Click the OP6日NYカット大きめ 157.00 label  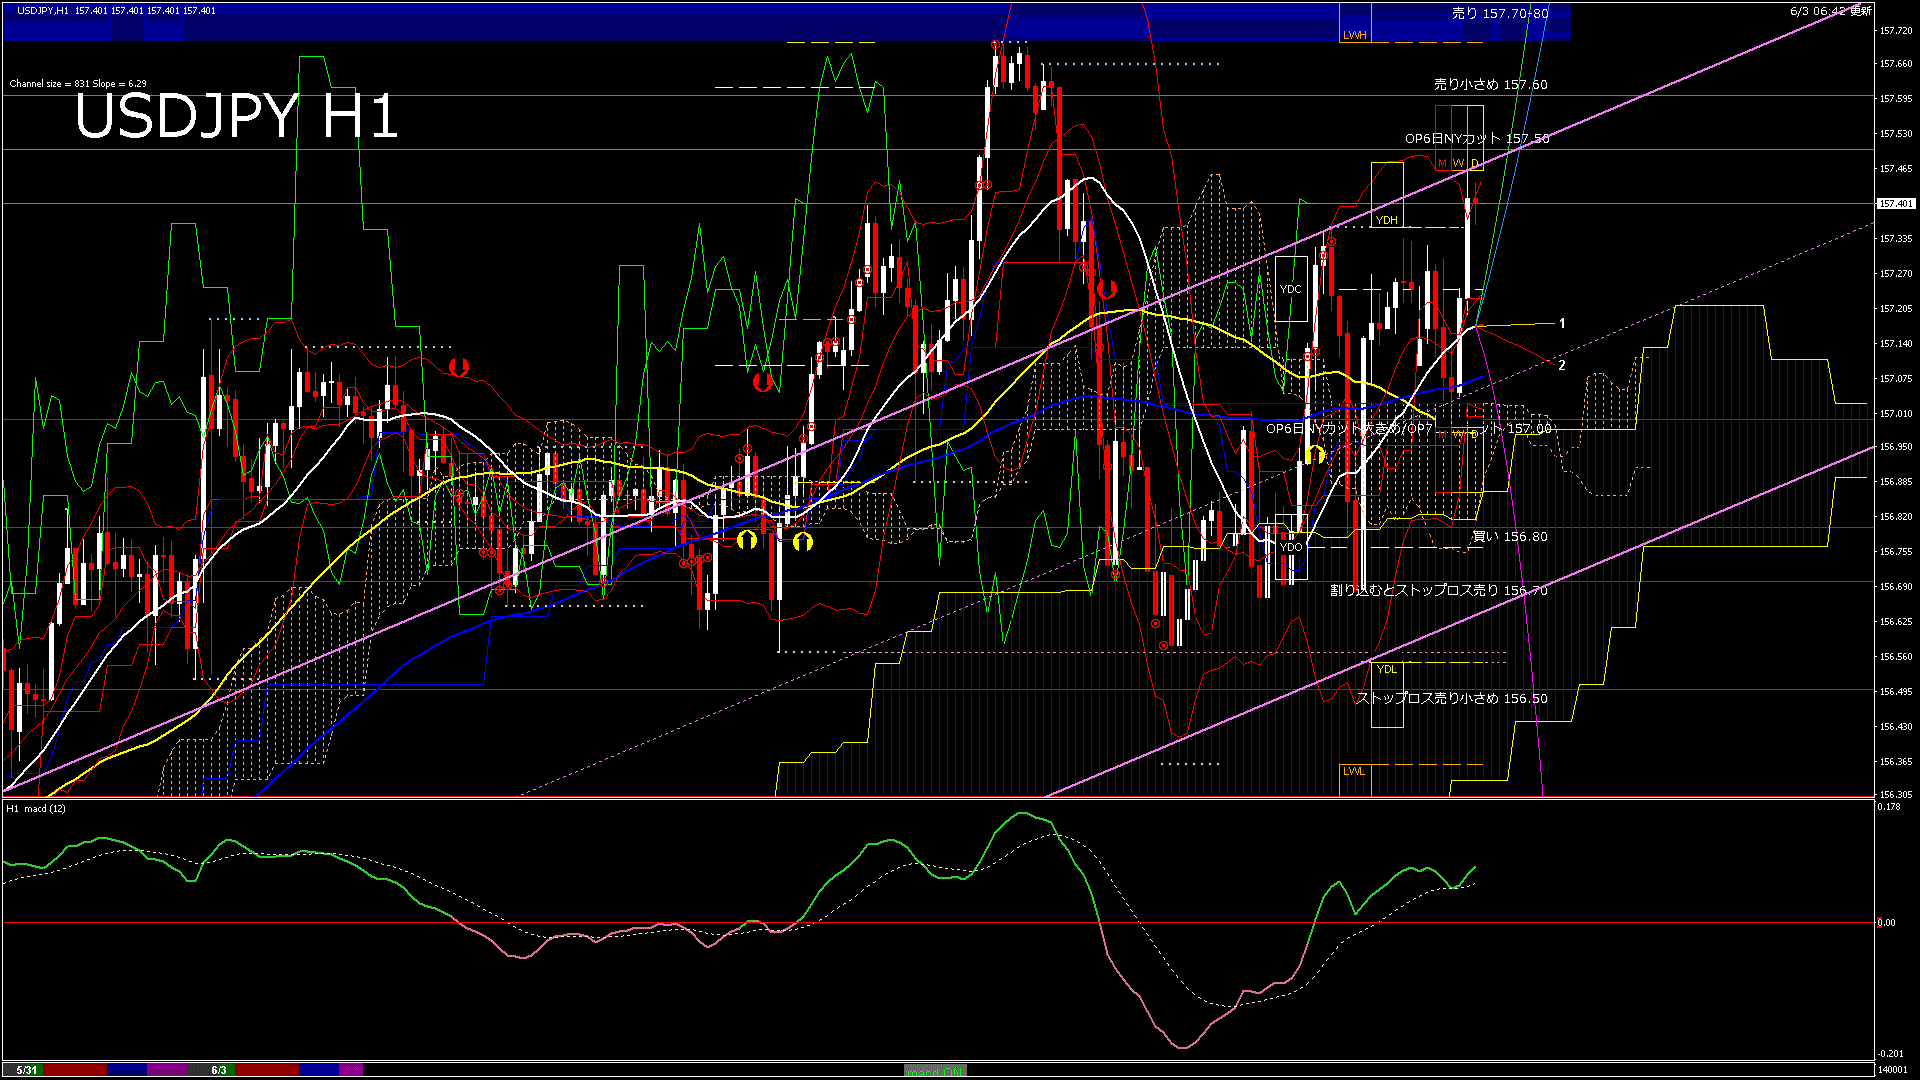pos(1409,428)
